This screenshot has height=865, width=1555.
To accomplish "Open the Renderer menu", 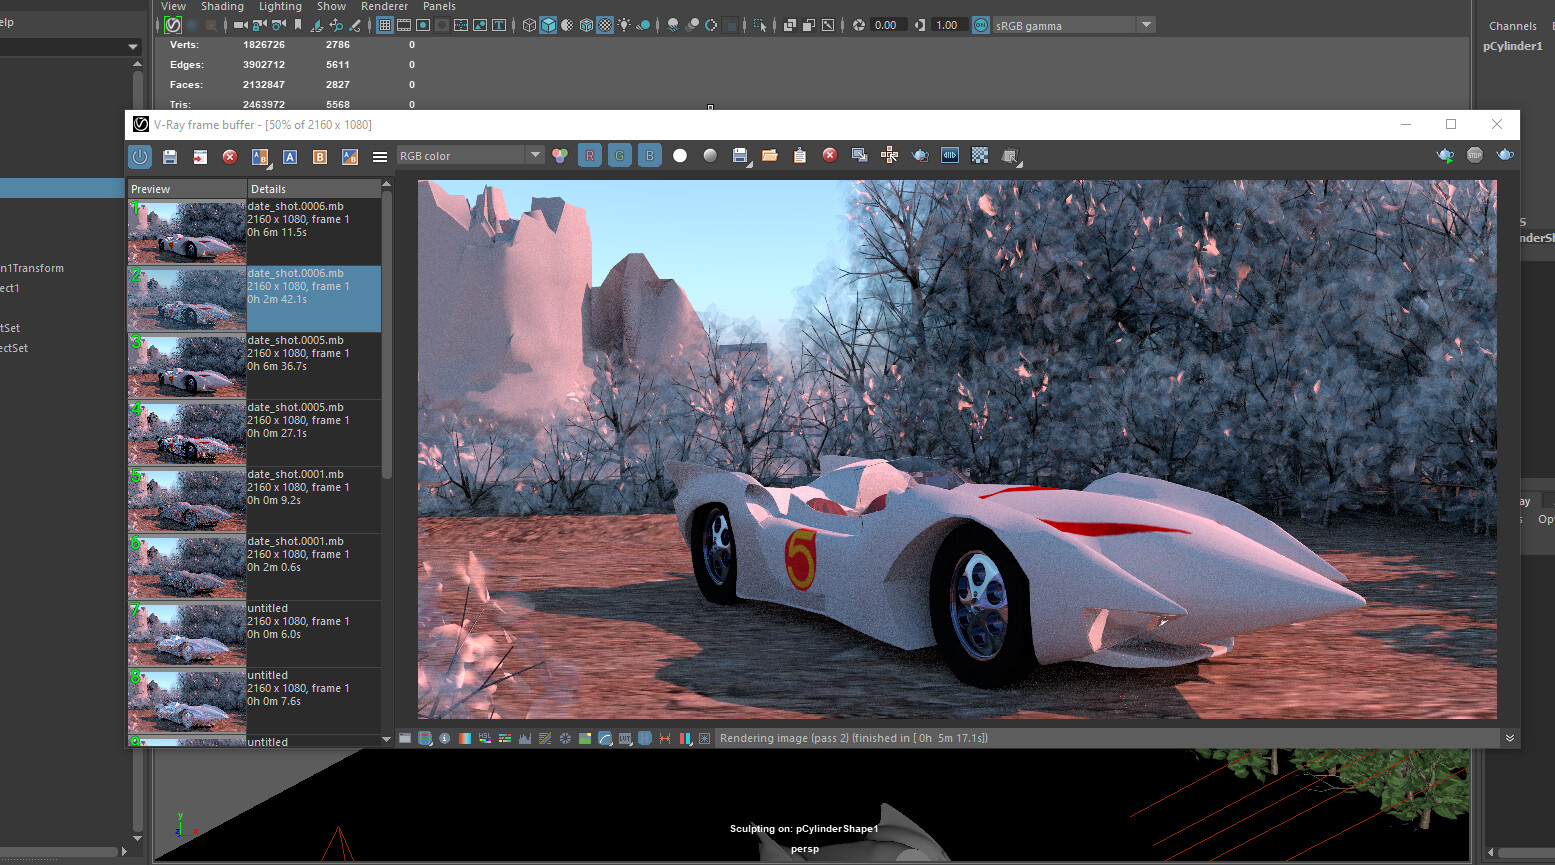I will (384, 6).
